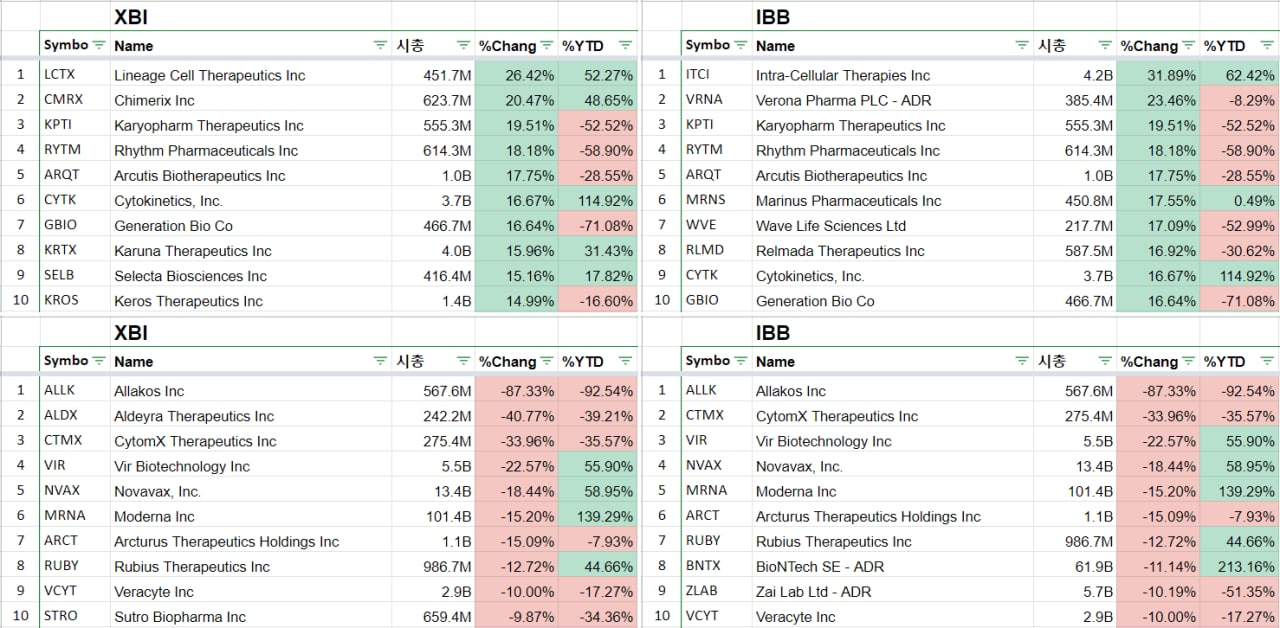Select BioNTech SE - ADR cell

[x=893, y=566]
